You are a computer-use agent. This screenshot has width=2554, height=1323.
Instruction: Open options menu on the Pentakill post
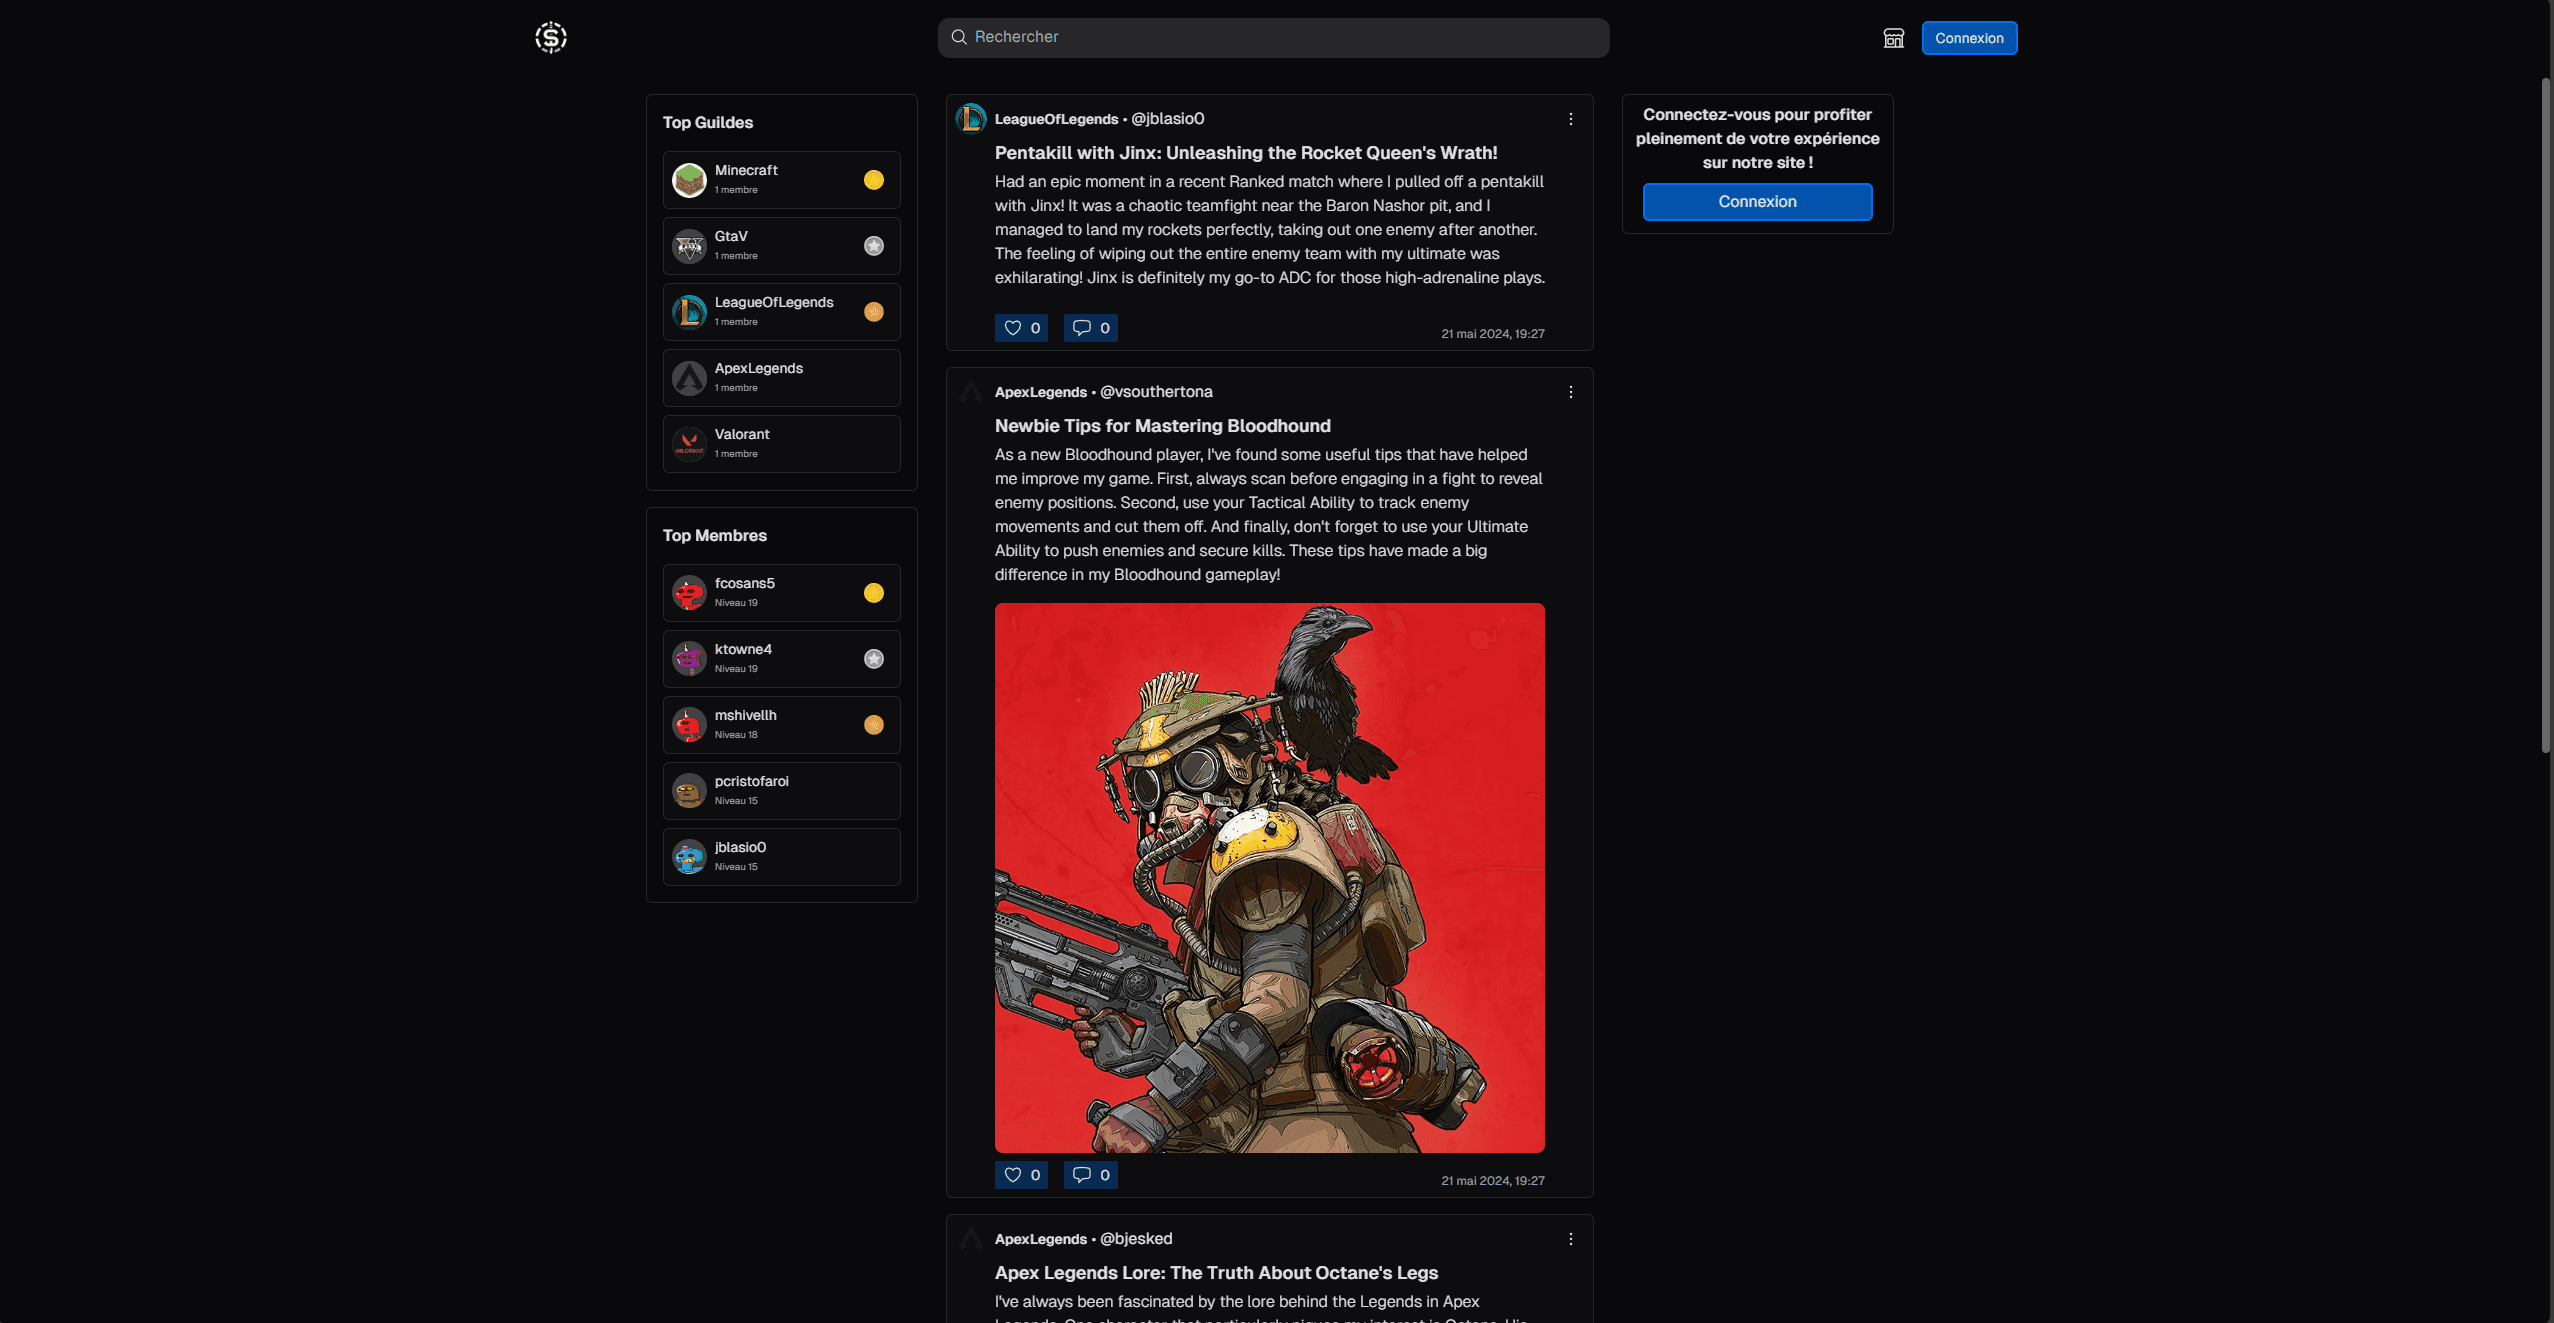pos(1570,119)
